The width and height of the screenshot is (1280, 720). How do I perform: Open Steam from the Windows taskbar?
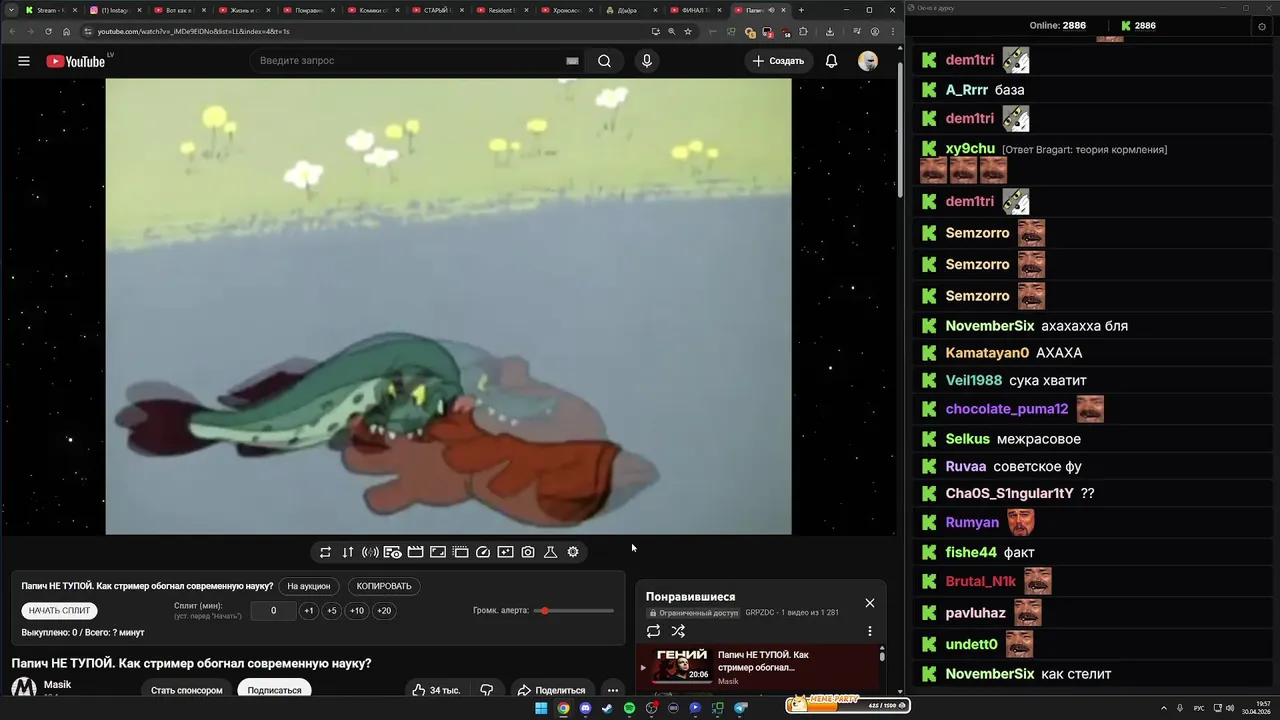pyautogui.click(x=607, y=708)
